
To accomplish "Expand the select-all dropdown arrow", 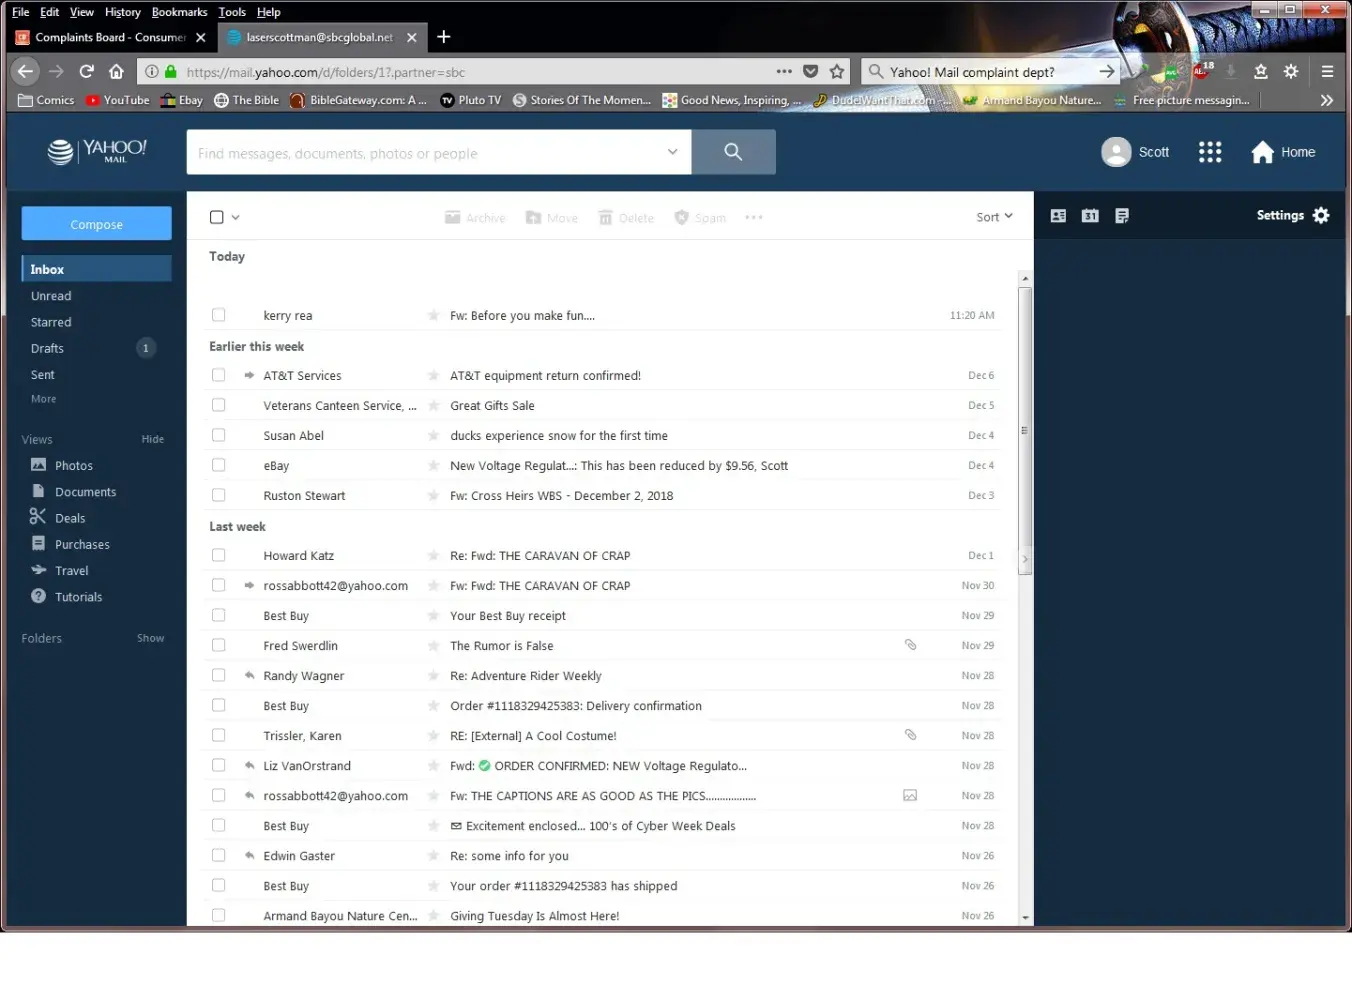I will tap(236, 217).
